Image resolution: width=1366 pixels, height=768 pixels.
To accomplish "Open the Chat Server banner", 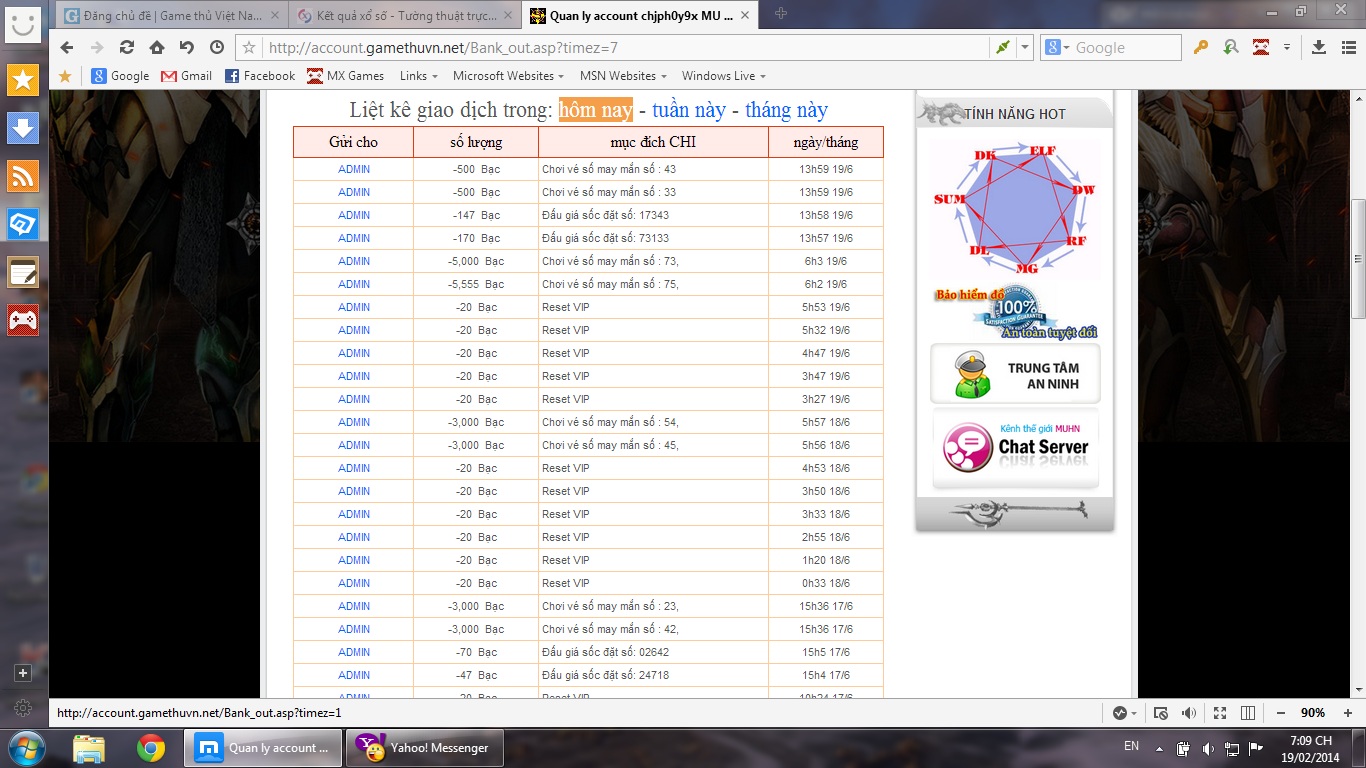I will [1015, 449].
